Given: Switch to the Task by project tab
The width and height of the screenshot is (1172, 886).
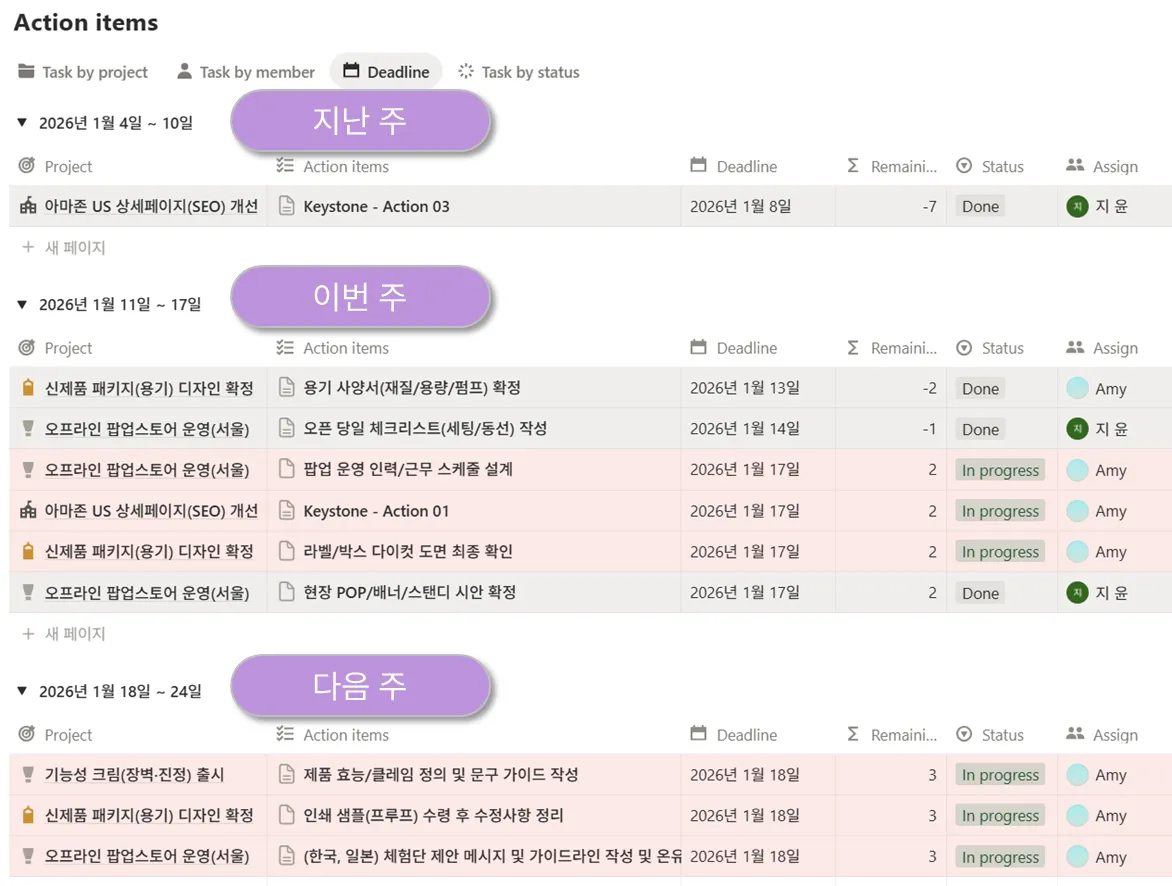Looking at the screenshot, I should point(83,72).
